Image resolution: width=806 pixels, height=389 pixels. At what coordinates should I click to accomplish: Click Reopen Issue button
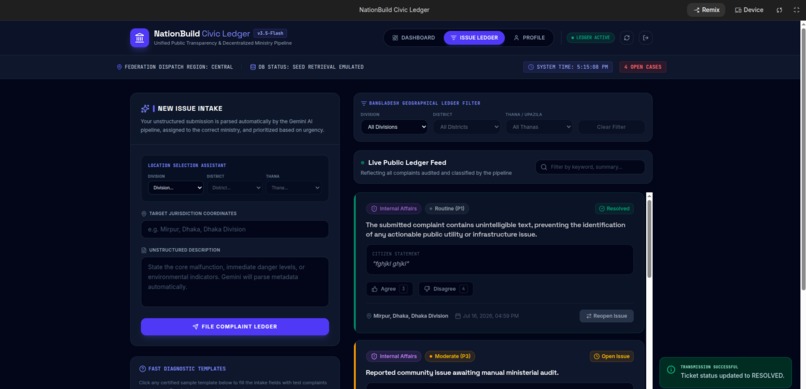pyautogui.click(x=607, y=316)
